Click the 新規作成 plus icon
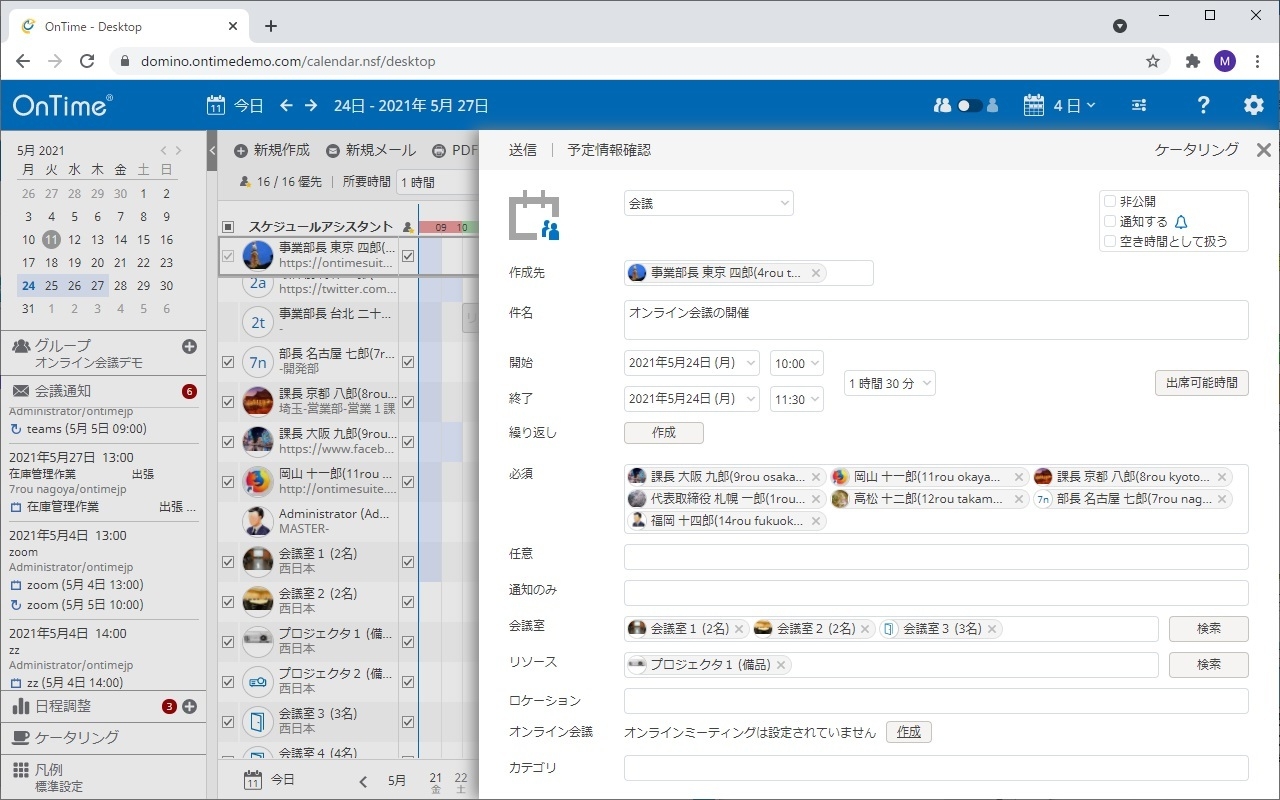The width and height of the screenshot is (1280, 800). (240, 148)
